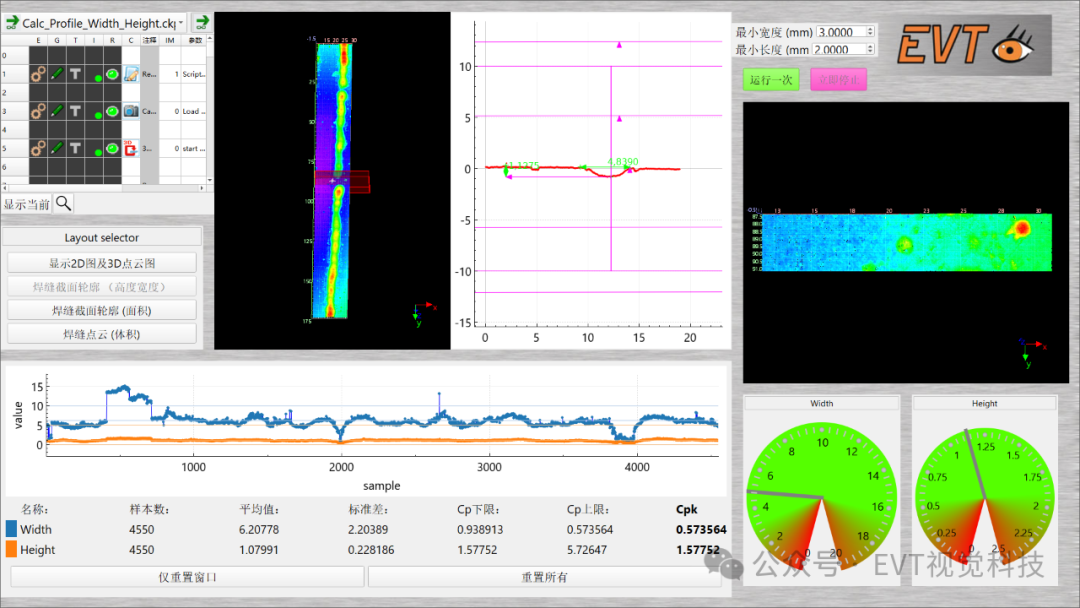1080x608 pixels.
Task: Click the T icon in row 3
Action: [x=75, y=111]
